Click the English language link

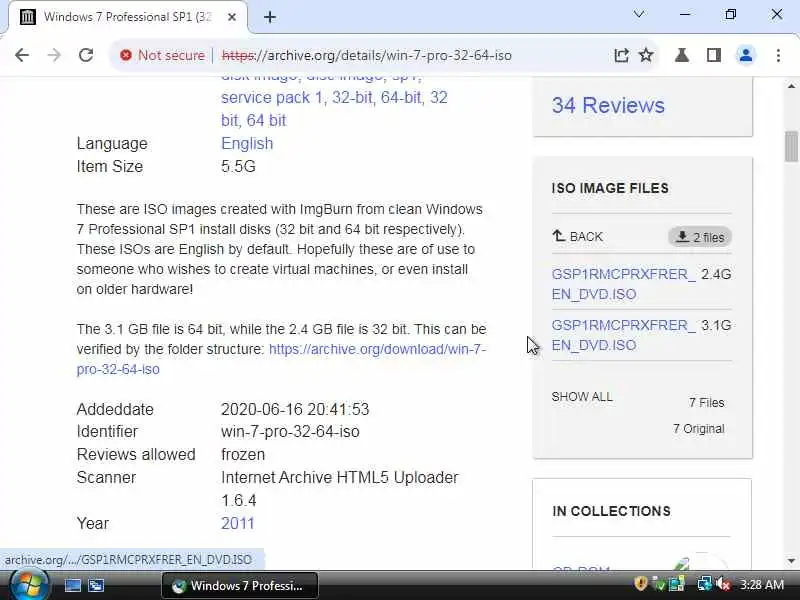click(247, 143)
